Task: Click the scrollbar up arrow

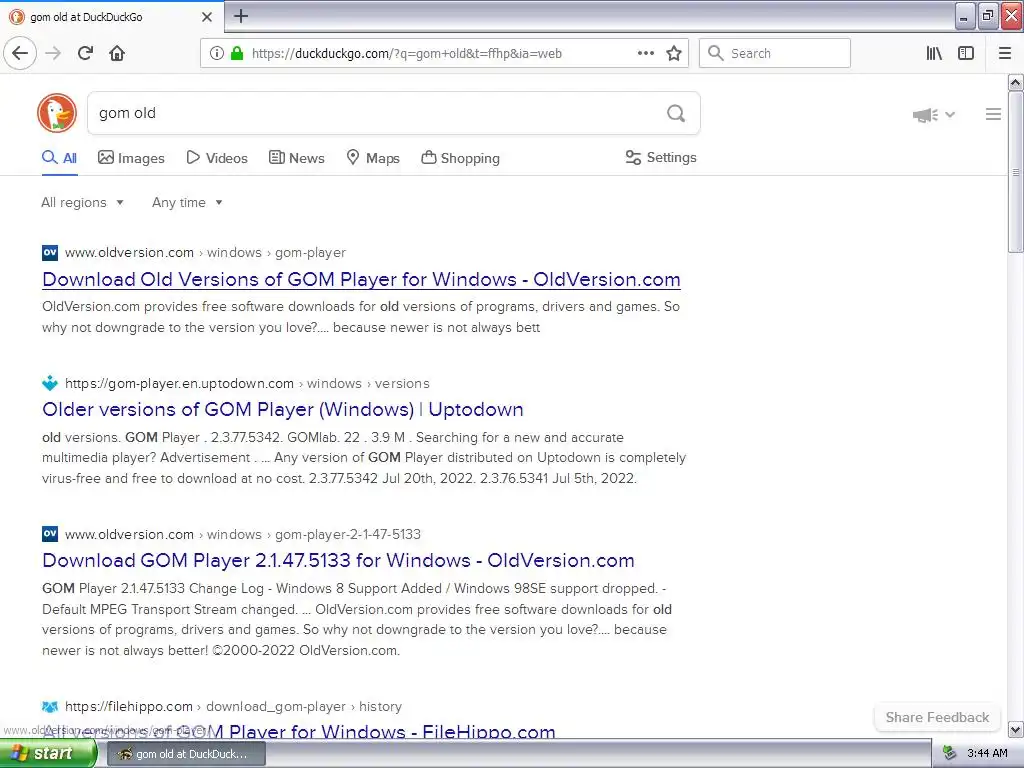Action: tap(1015, 82)
